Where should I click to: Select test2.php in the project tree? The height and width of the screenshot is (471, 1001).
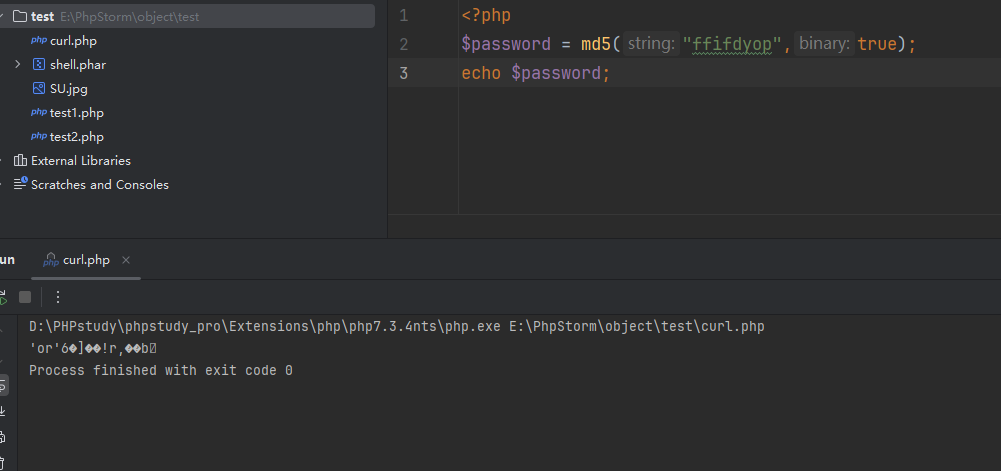pos(76,137)
